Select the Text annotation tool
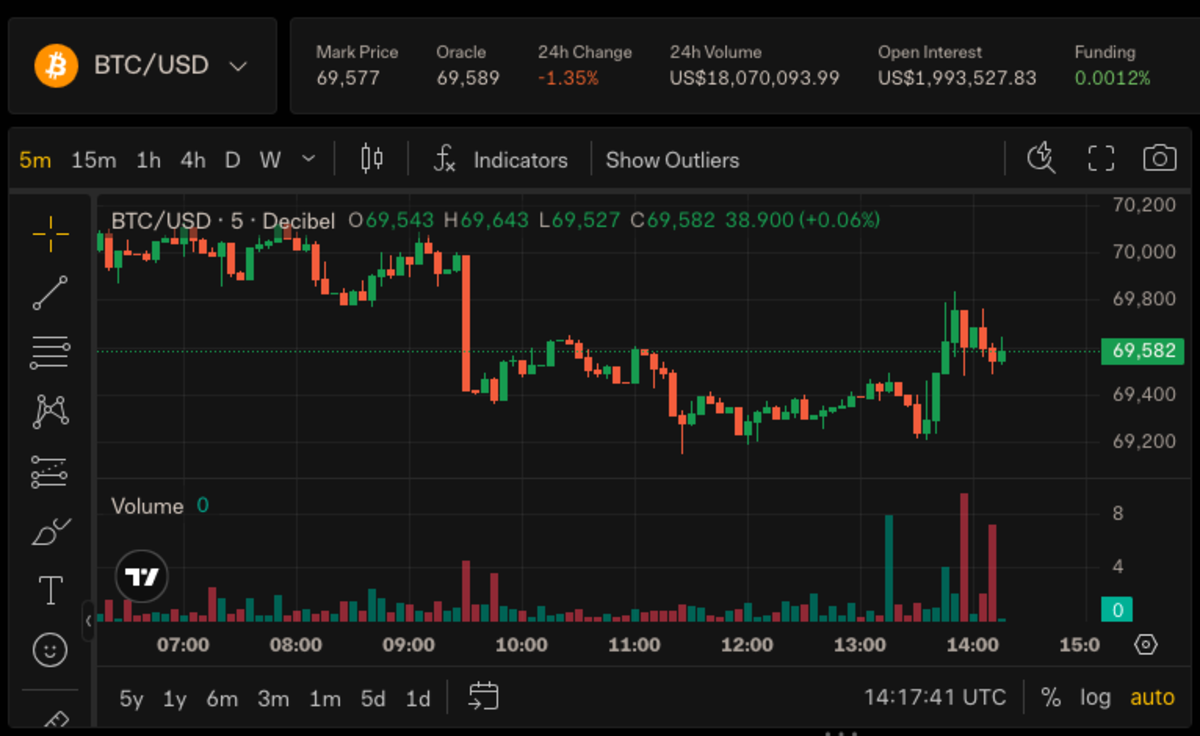This screenshot has width=1200, height=736. [50, 590]
